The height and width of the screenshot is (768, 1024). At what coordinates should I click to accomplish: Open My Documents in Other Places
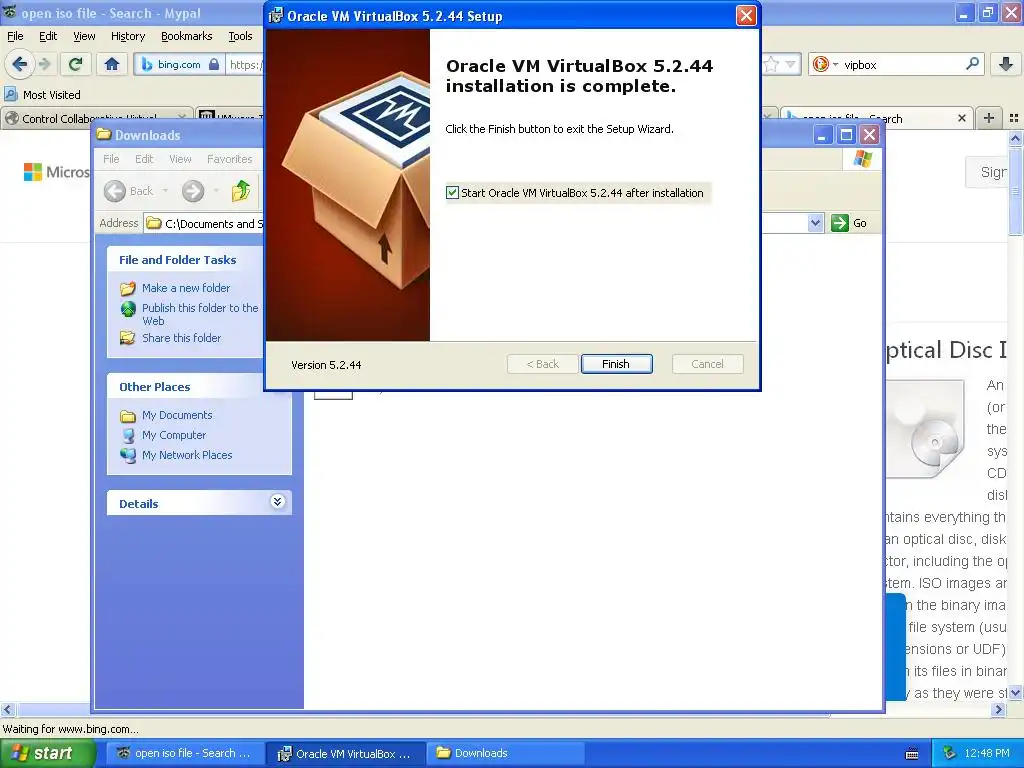pyautogui.click(x=177, y=415)
